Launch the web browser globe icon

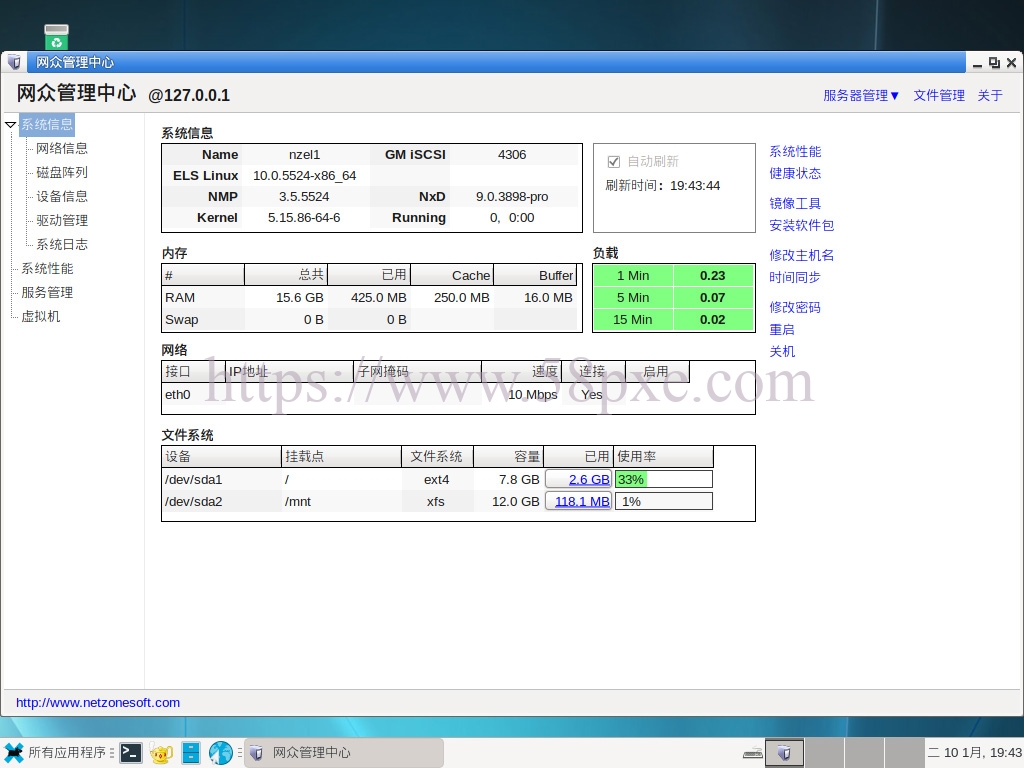coord(221,753)
